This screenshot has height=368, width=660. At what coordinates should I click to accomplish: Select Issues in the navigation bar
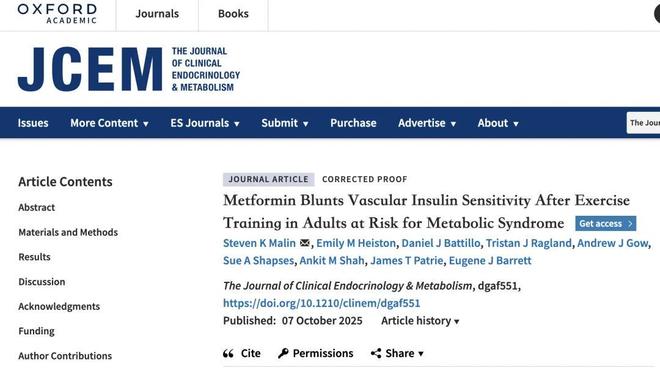33,123
